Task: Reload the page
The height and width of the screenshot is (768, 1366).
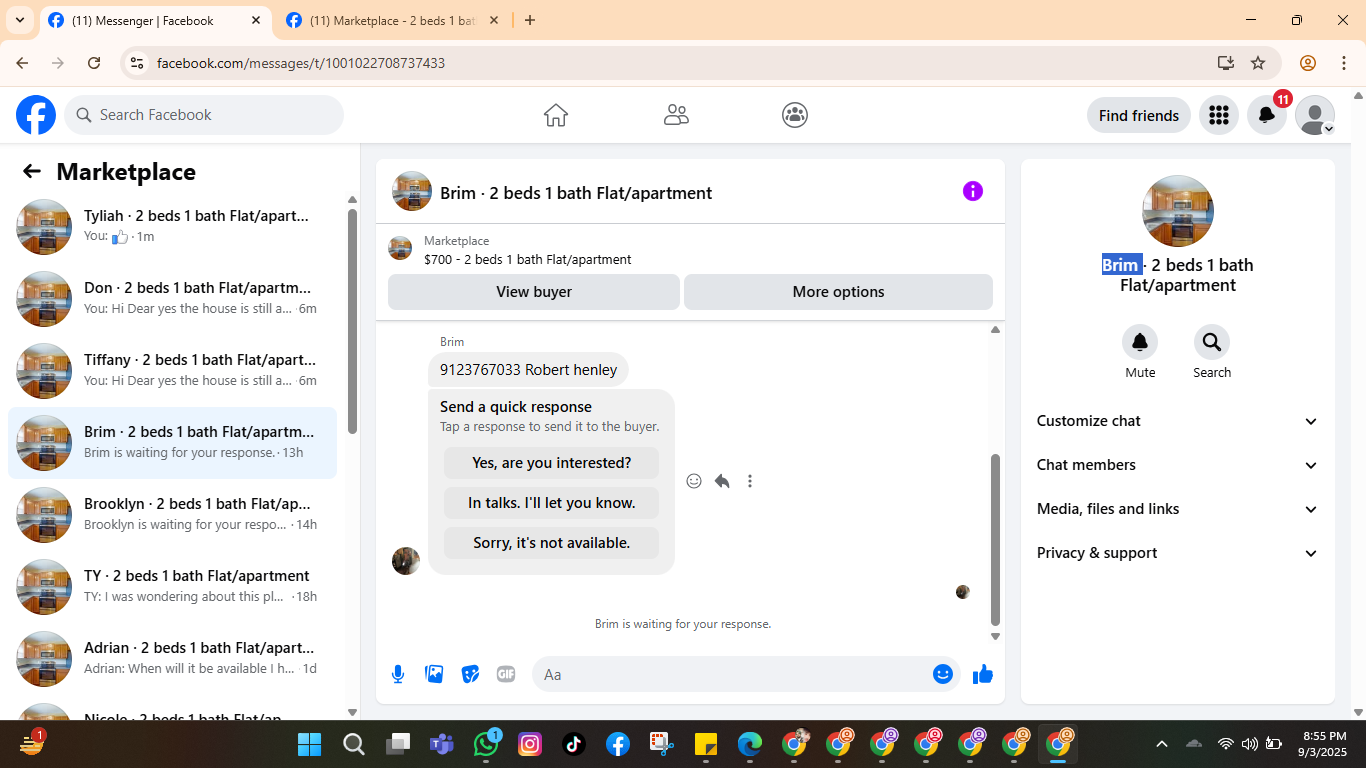Action: coord(94,63)
